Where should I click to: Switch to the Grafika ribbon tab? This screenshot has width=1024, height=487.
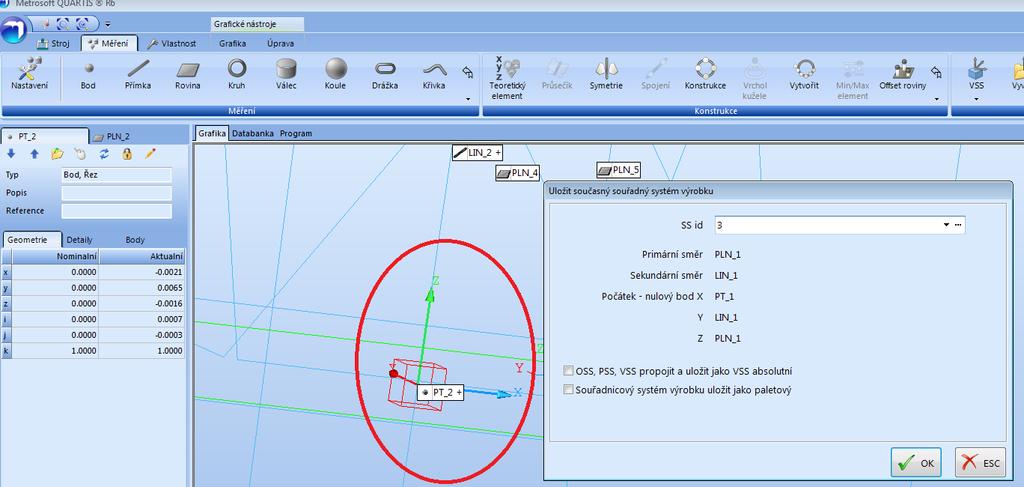tap(233, 44)
